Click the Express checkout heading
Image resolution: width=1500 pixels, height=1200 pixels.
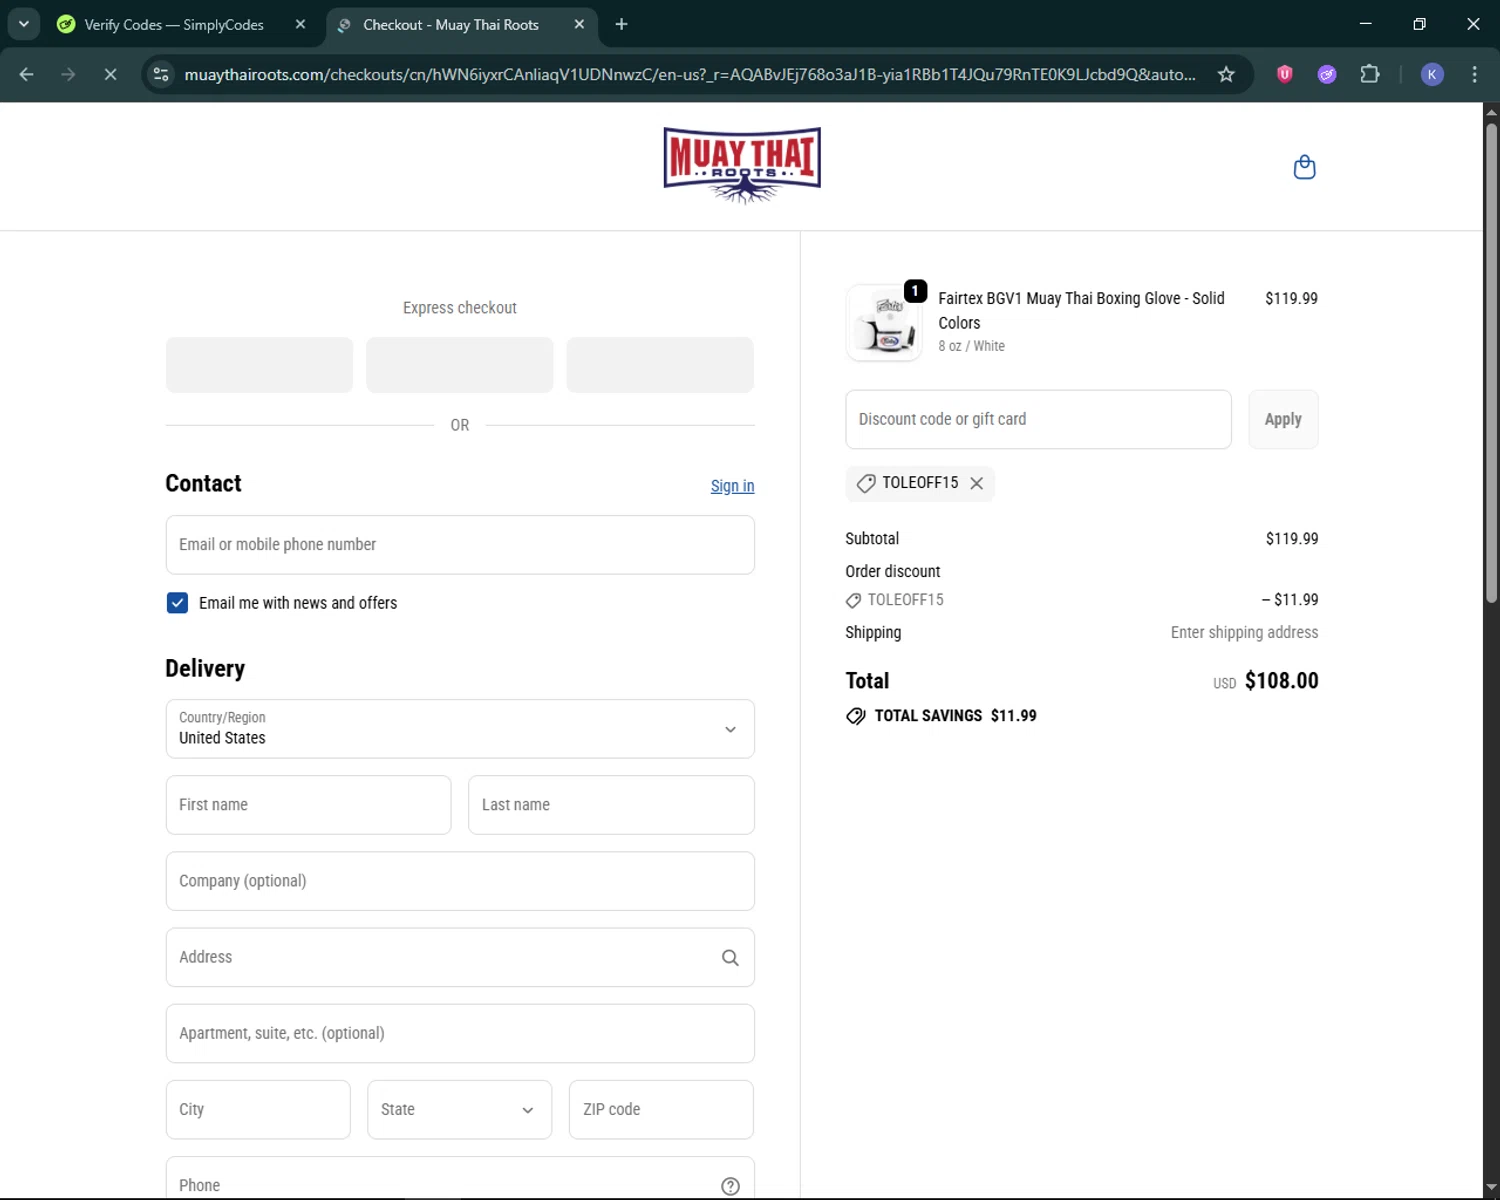pos(460,308)
